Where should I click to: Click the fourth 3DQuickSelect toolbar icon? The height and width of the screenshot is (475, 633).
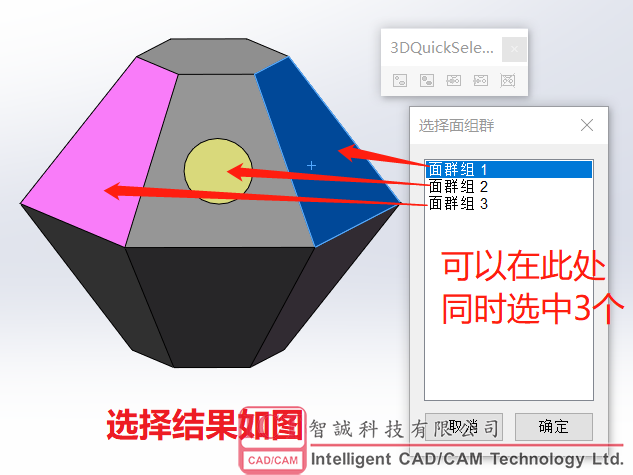(x=480, y=80)
